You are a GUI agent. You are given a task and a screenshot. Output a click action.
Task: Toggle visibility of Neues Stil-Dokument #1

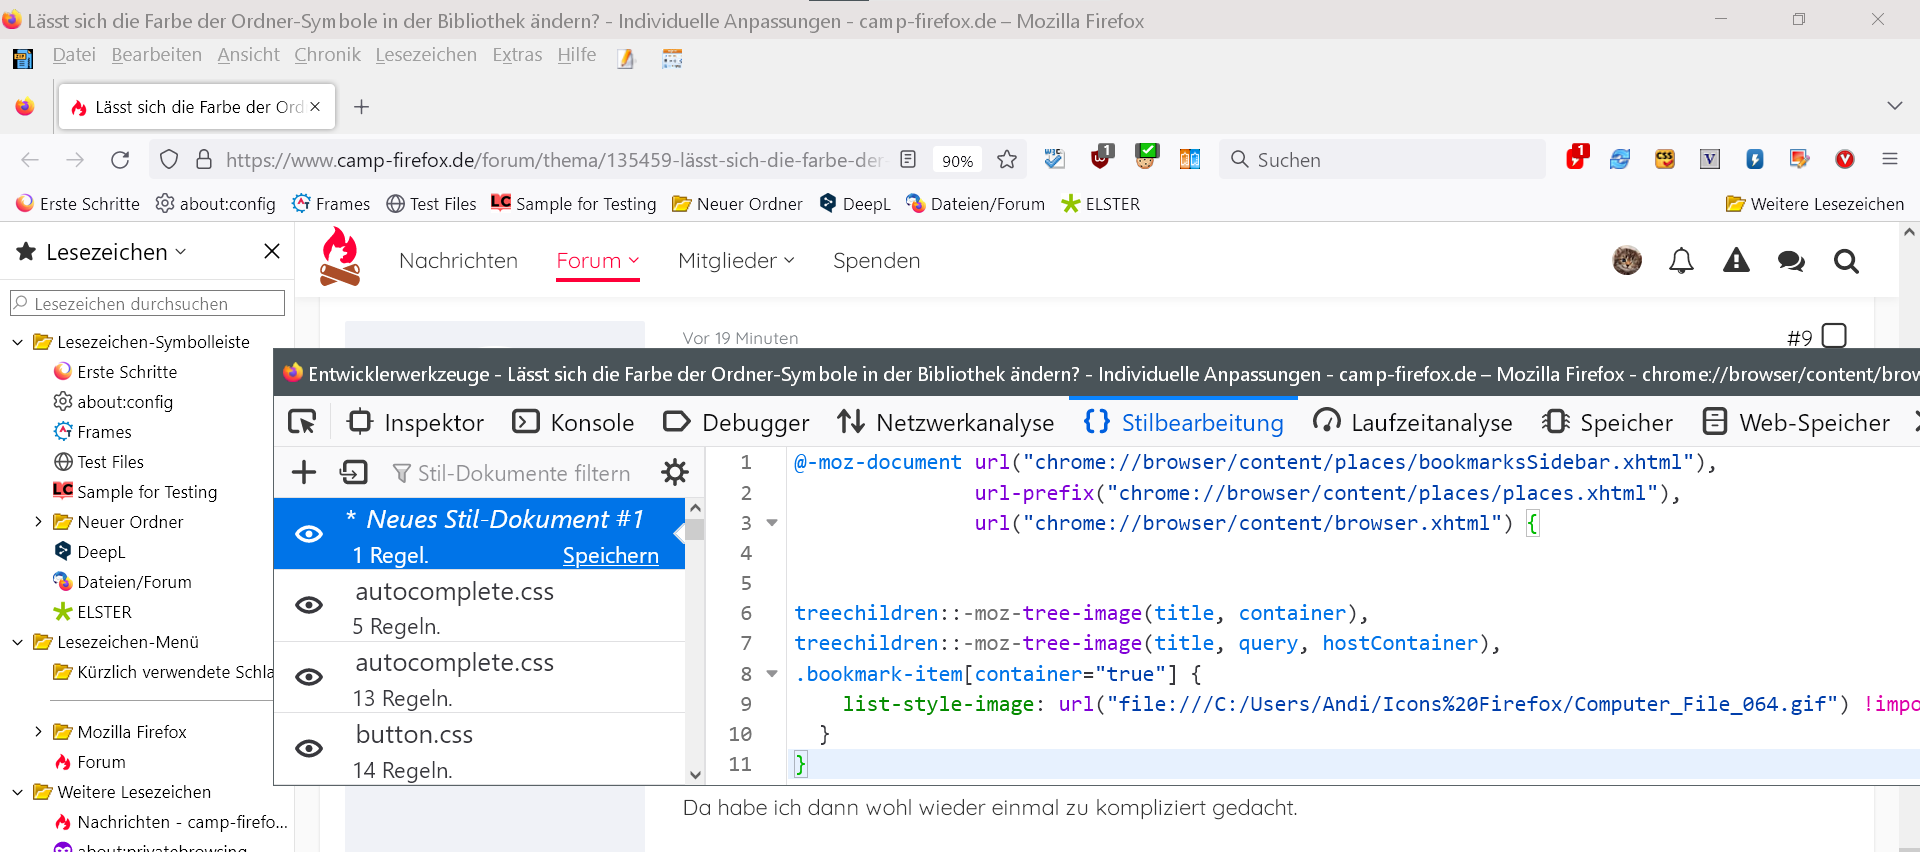[309, 534]
